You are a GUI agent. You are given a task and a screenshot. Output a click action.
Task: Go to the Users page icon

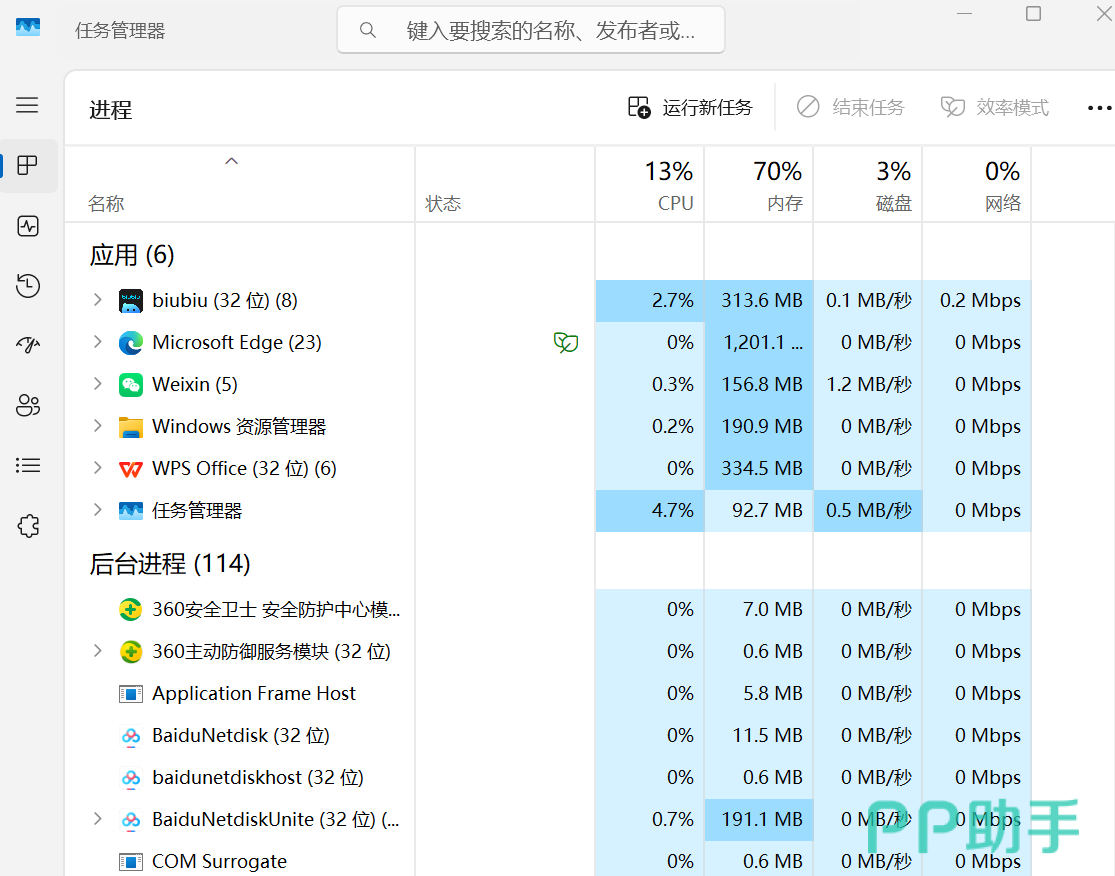tap(28, 405)
